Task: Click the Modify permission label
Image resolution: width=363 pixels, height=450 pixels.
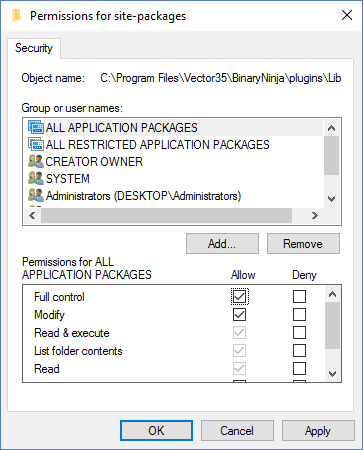Action: 49,315
